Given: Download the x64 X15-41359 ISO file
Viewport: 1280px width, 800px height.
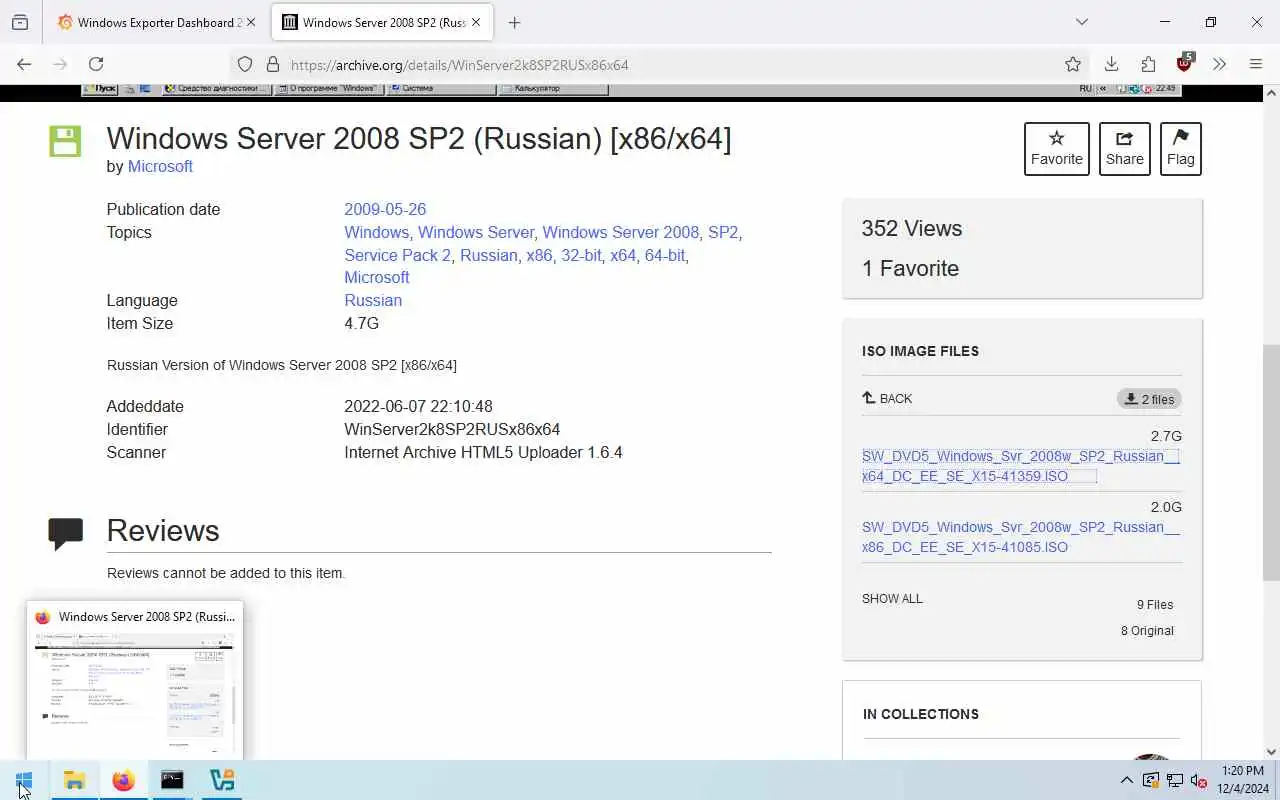Looking at the screenshot, I should (x=1020, y=466).
